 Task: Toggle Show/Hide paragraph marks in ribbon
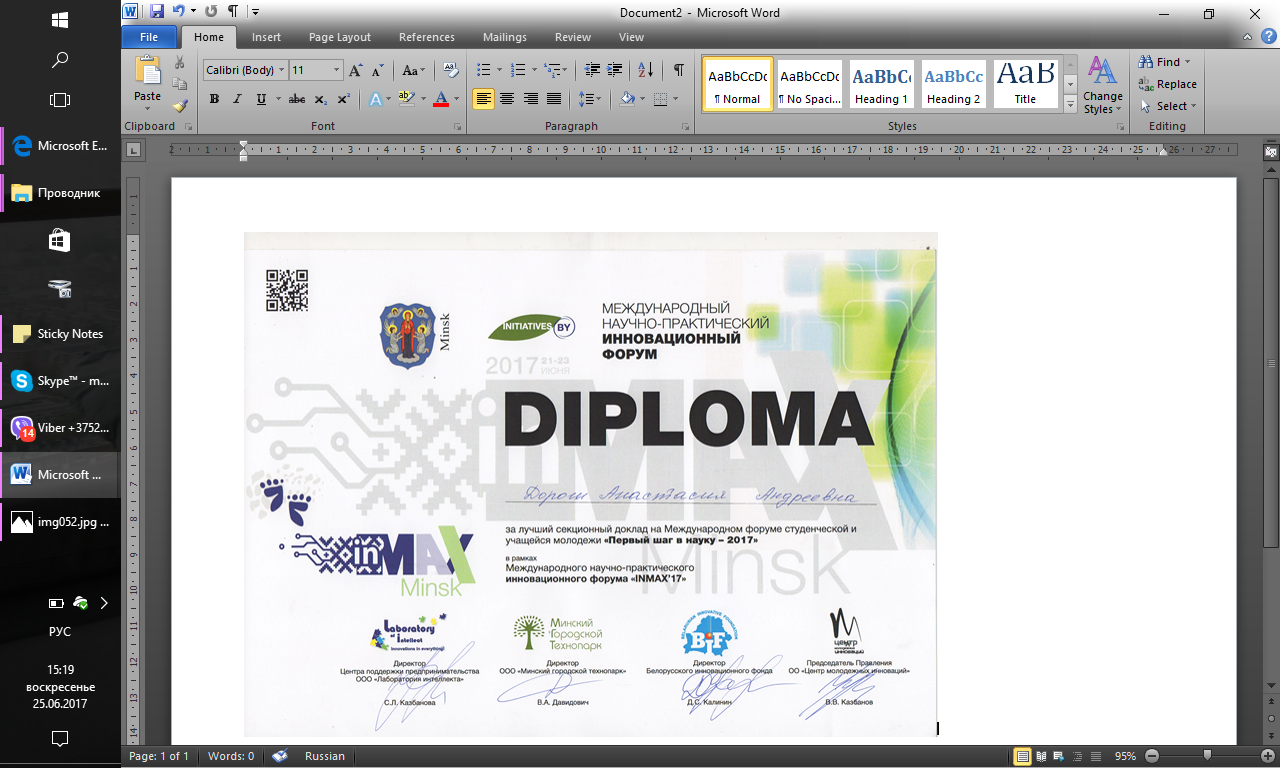tap(679, 70)
